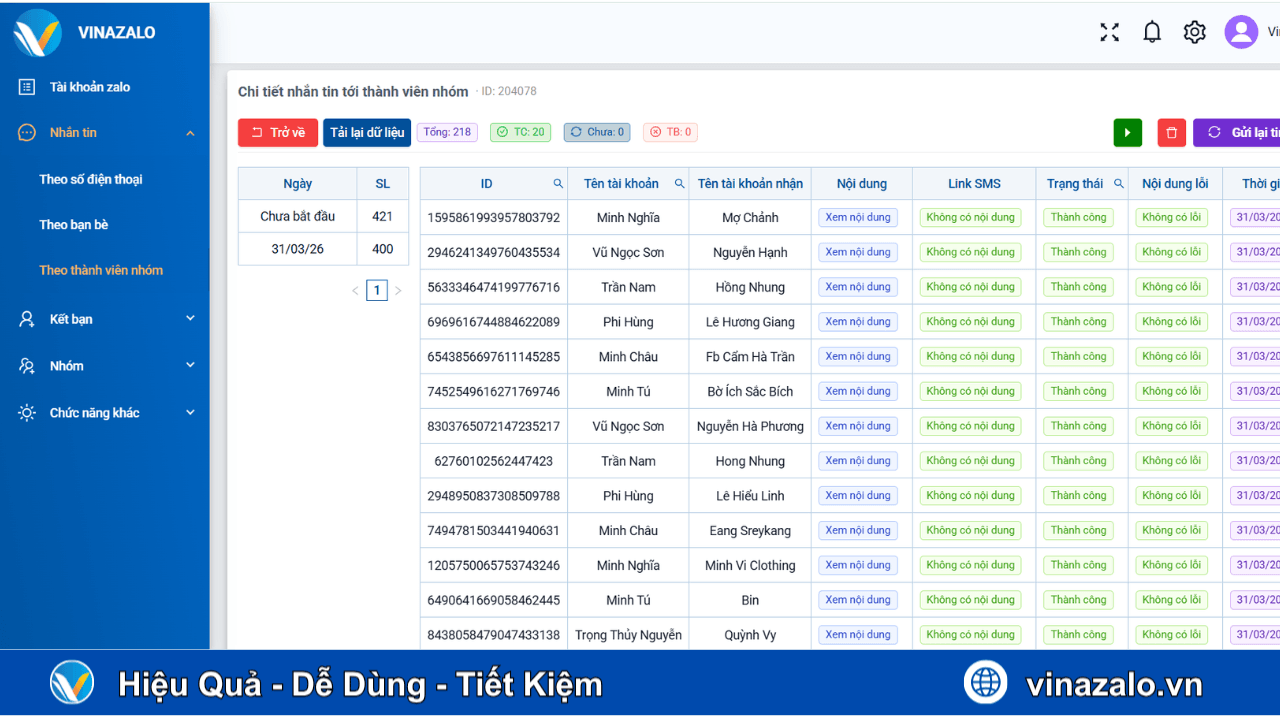Toggle fullscreen with the expand icon
This screenshot has width=1280, height=720.
coord(1109,32)
